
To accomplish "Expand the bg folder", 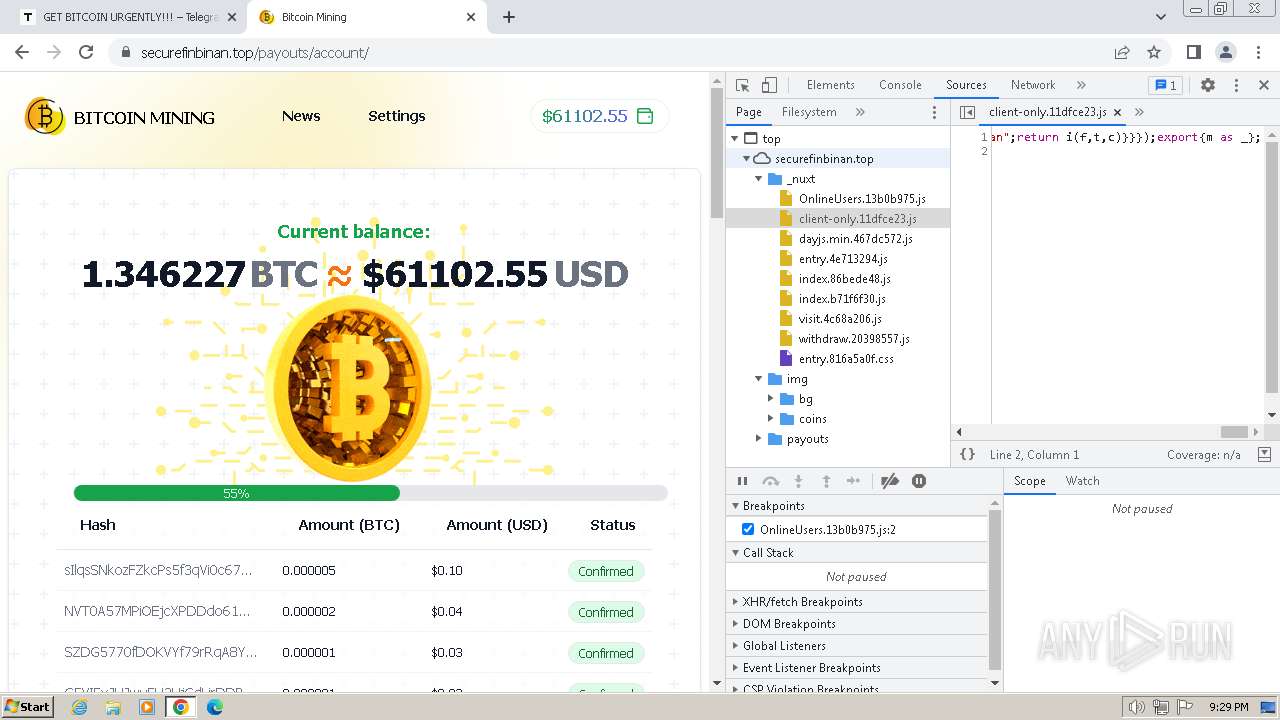I will (771, 399).
